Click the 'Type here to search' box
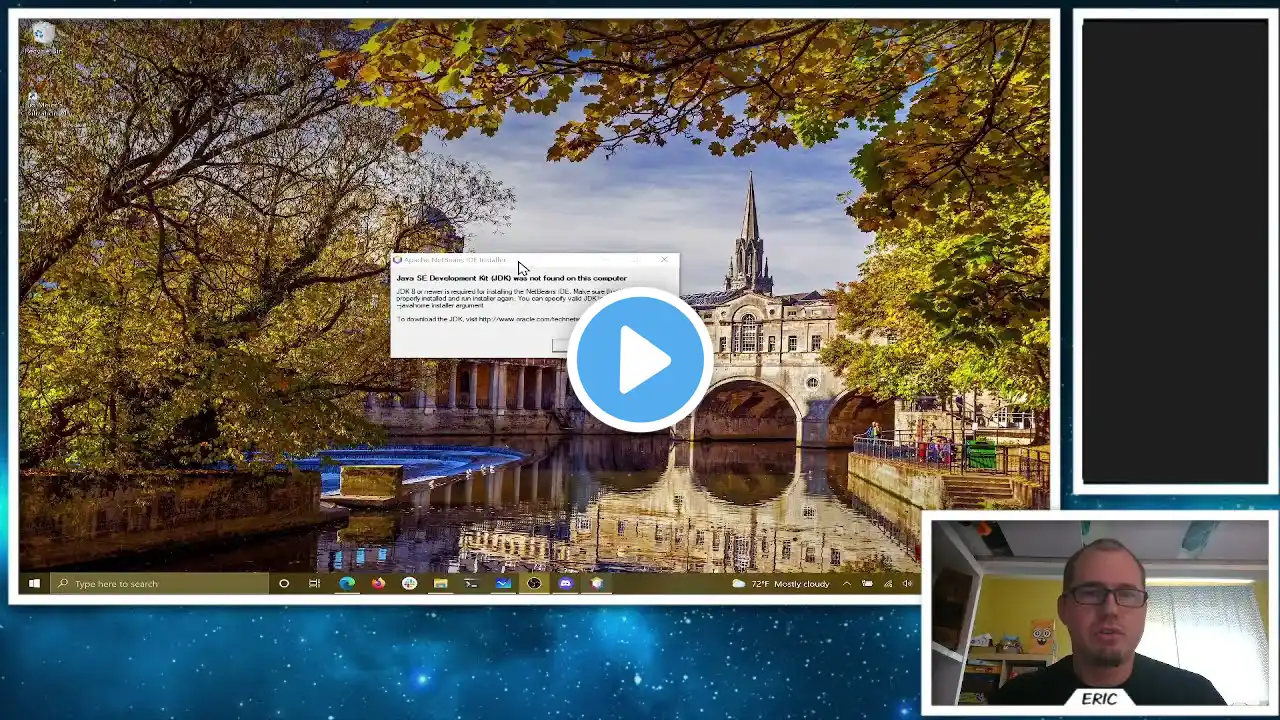The width and height of the screenshot is (1280, 720). (x=160, y=583)
